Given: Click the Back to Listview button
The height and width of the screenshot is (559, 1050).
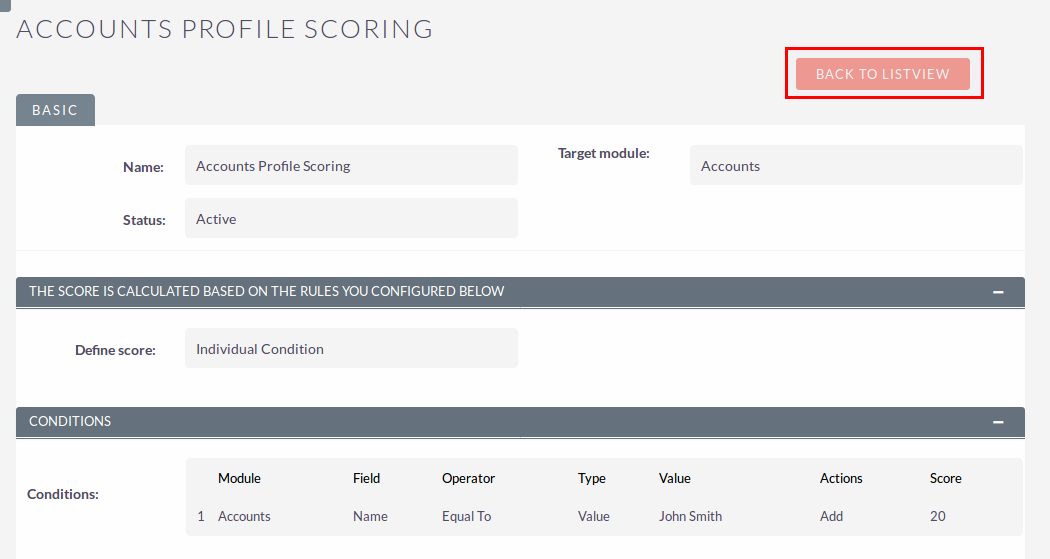Looking at the screenshot, I should (x=883, y=74).
